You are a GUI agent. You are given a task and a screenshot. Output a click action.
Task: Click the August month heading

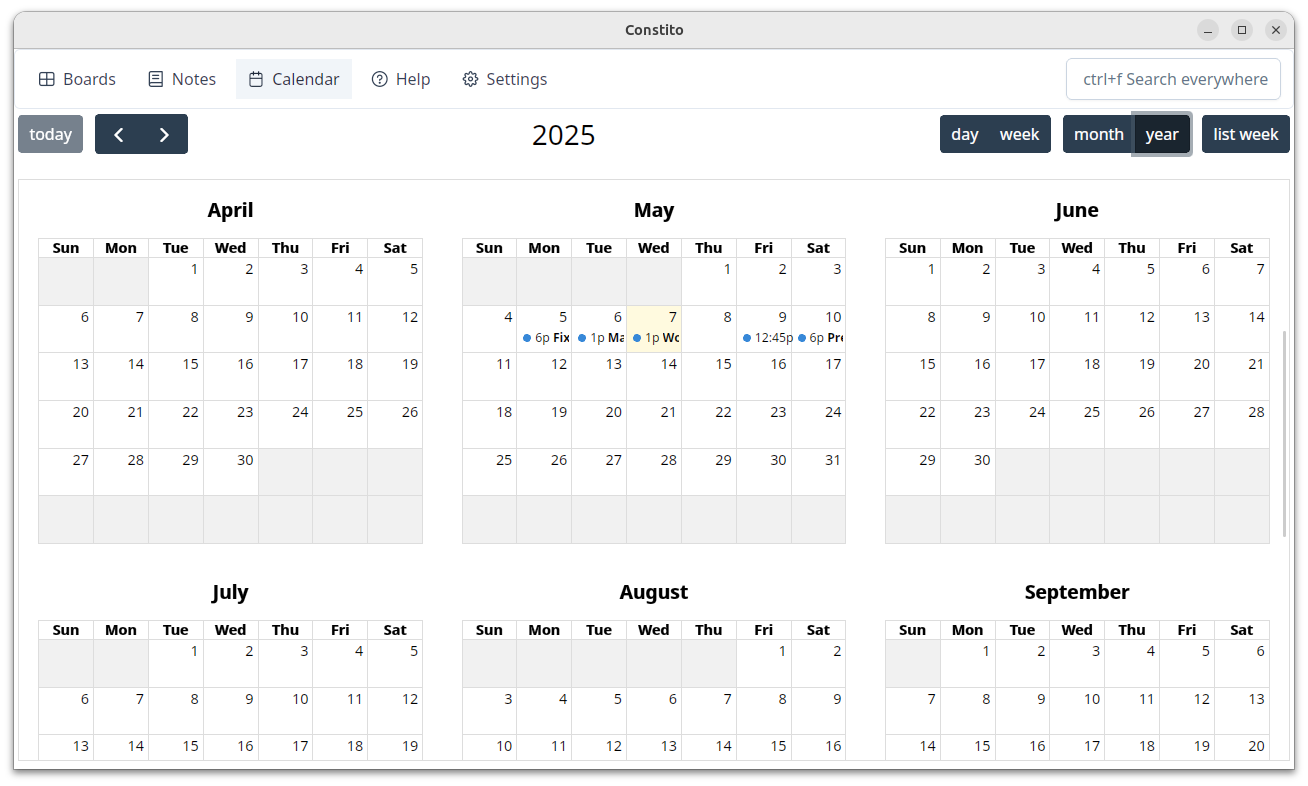[654, 592]
